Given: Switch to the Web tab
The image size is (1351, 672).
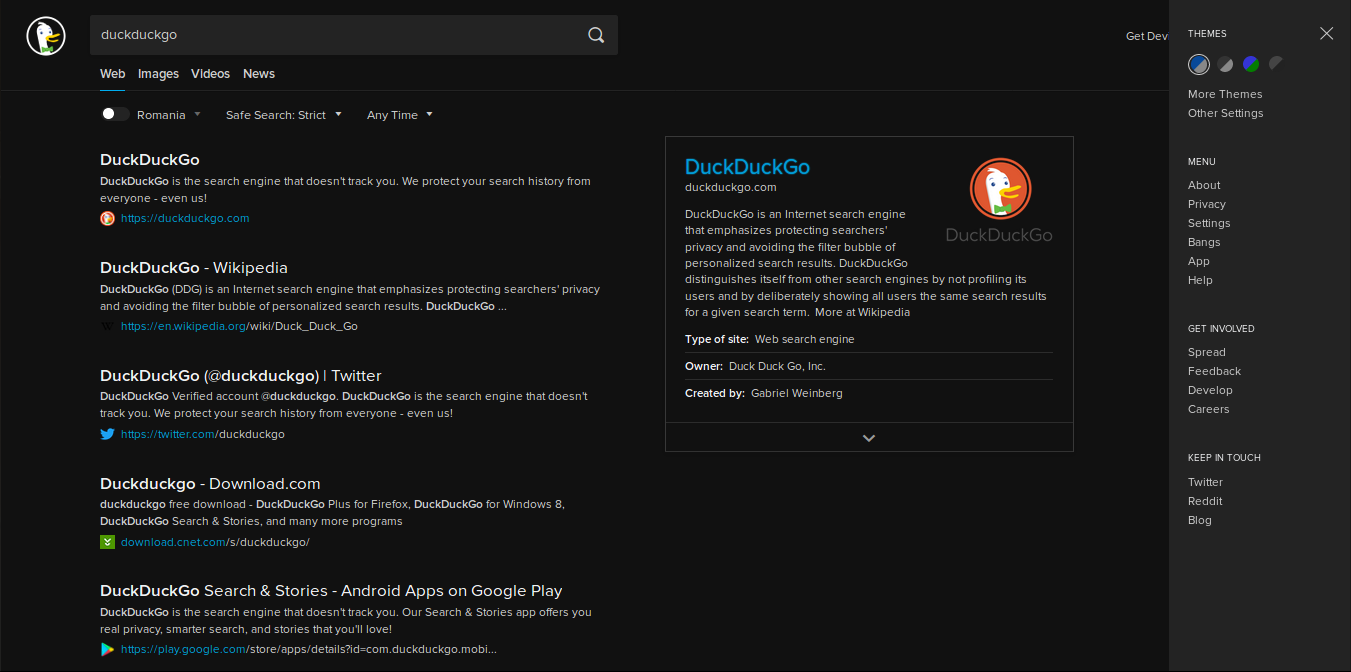Looking at the screenshot, I should click(x=113, y=74).
